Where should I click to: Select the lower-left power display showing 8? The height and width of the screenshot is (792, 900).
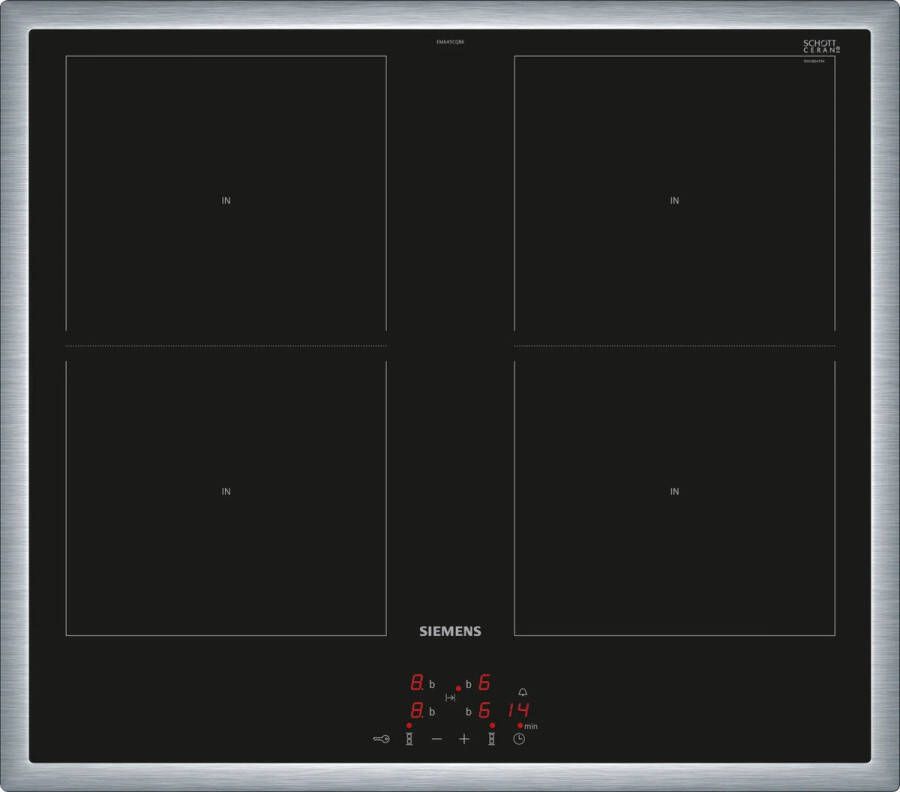[415, 711]
